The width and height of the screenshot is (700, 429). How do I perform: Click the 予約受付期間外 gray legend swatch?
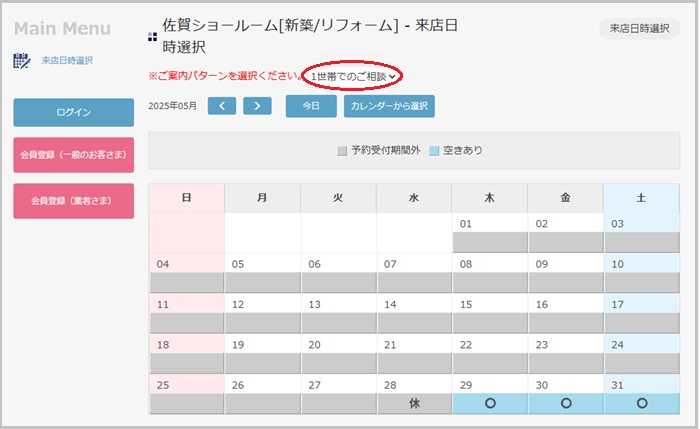tap(342, 151)
